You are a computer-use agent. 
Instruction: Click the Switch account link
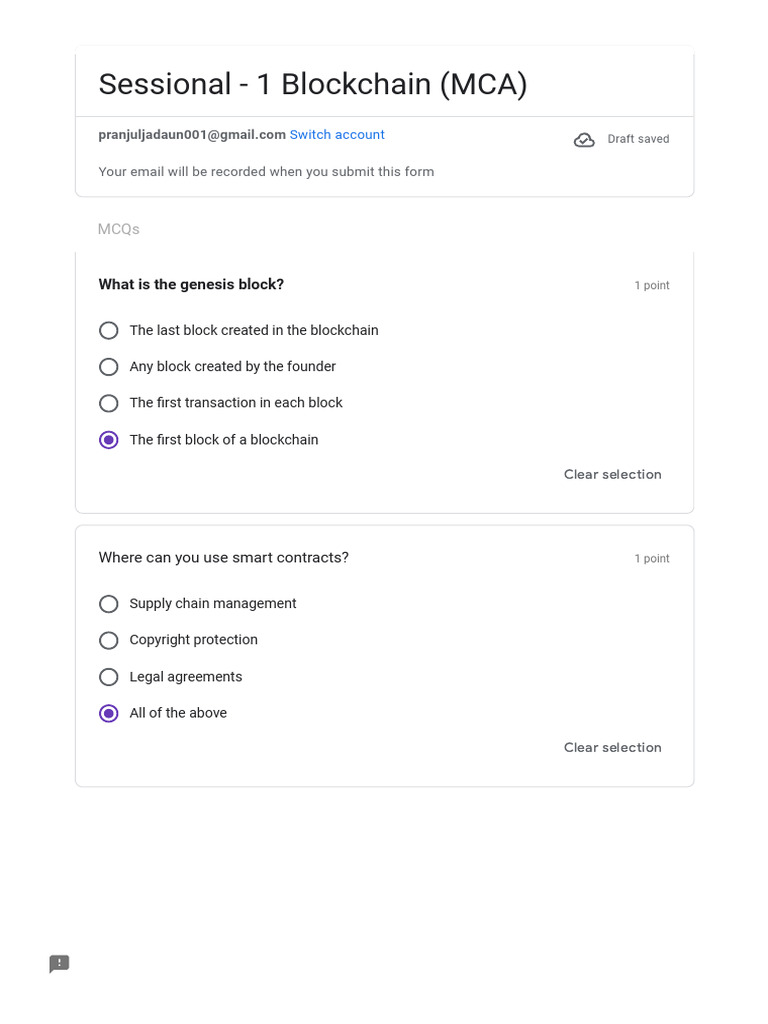(337, 135)
